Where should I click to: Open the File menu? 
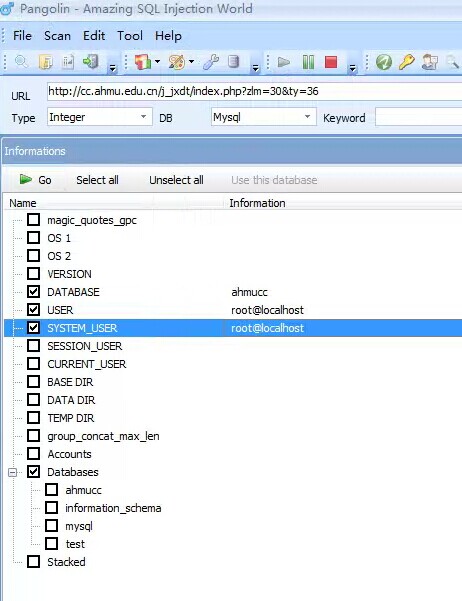click(x=22, y=36)
